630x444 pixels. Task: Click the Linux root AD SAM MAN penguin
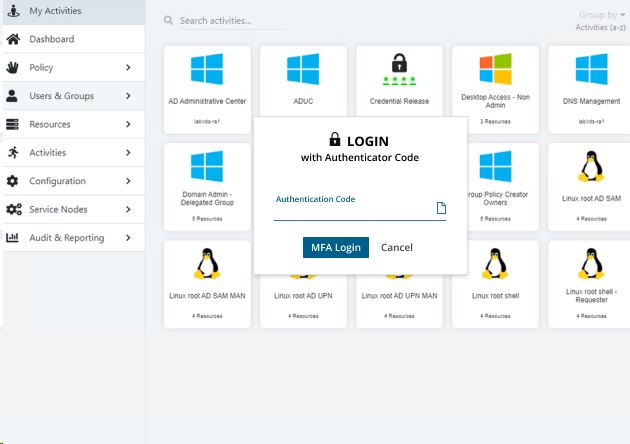coord(207,264)
